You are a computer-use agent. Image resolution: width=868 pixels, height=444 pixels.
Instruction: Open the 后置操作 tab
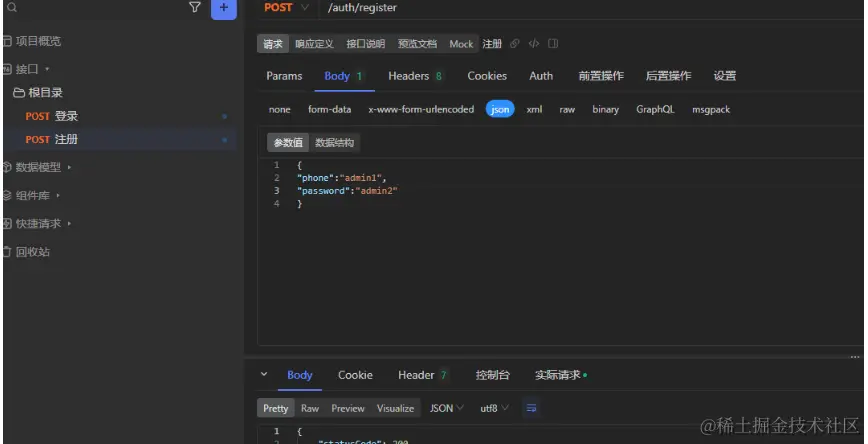(668, 76)
